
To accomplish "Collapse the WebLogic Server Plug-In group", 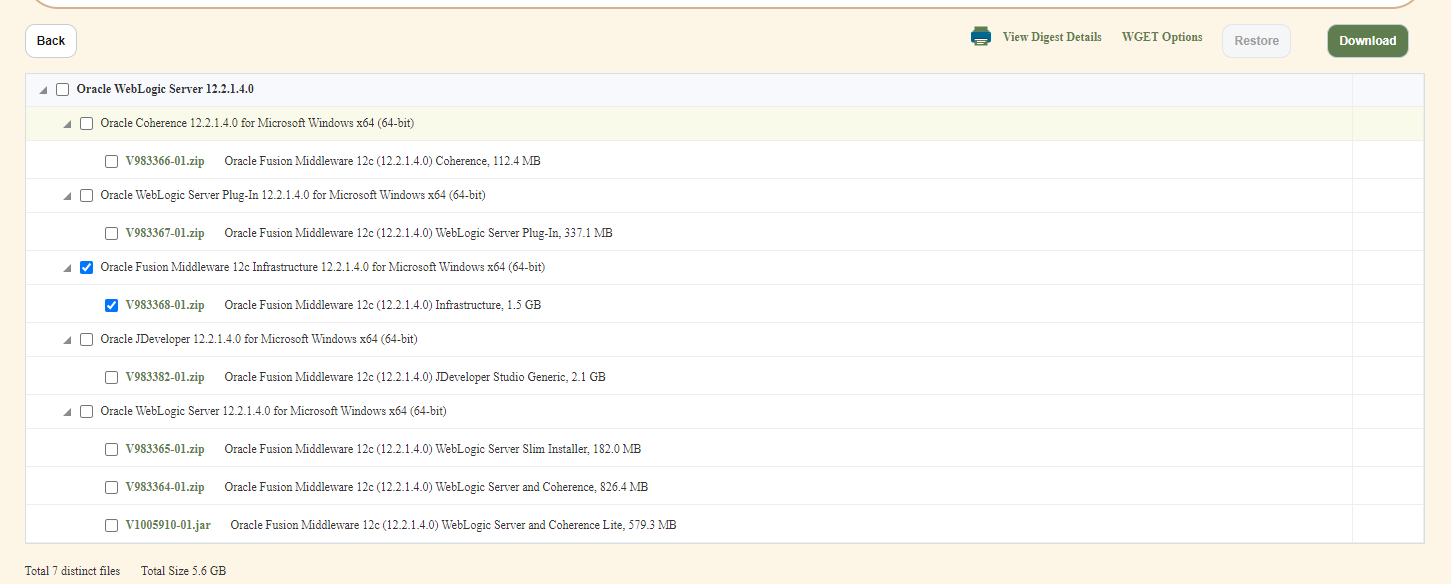I will [67, 196].
